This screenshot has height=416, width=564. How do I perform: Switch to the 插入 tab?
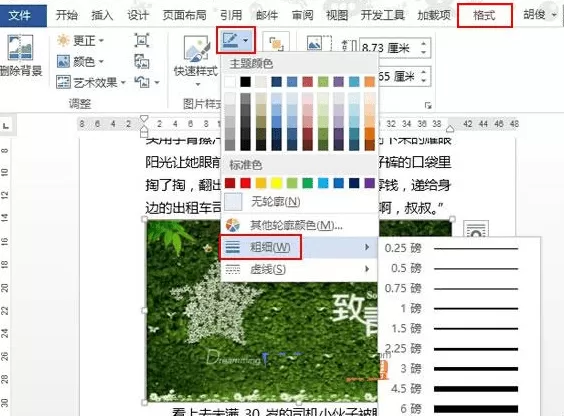102,15
